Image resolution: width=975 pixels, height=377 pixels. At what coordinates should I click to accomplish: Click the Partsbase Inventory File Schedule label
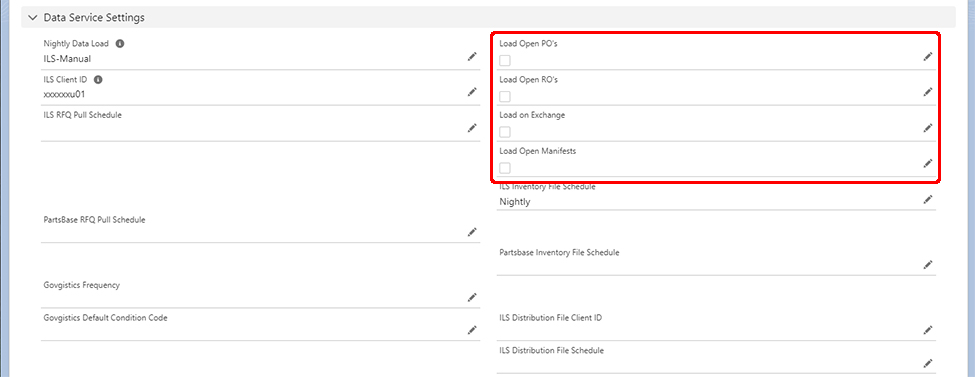[559, 253]
